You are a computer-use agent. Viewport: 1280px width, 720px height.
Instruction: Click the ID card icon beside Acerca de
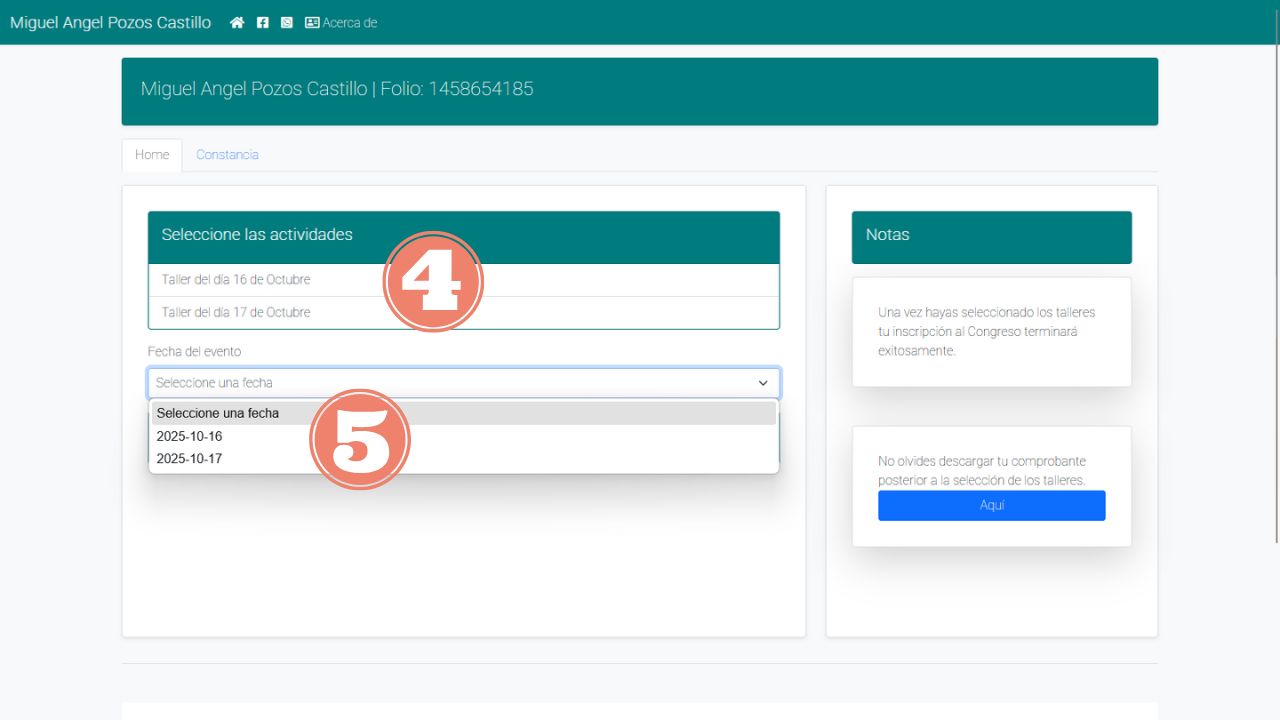point(312,23)
